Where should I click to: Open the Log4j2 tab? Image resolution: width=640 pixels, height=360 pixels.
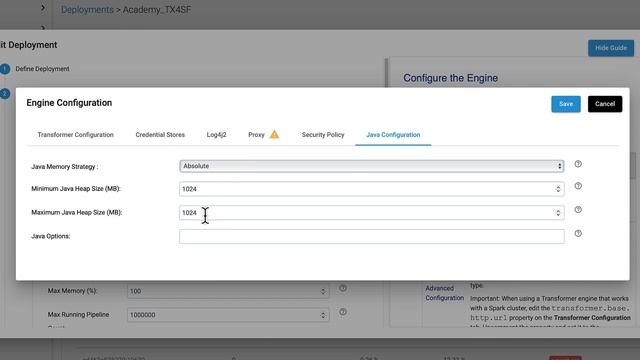pos(216,135)
